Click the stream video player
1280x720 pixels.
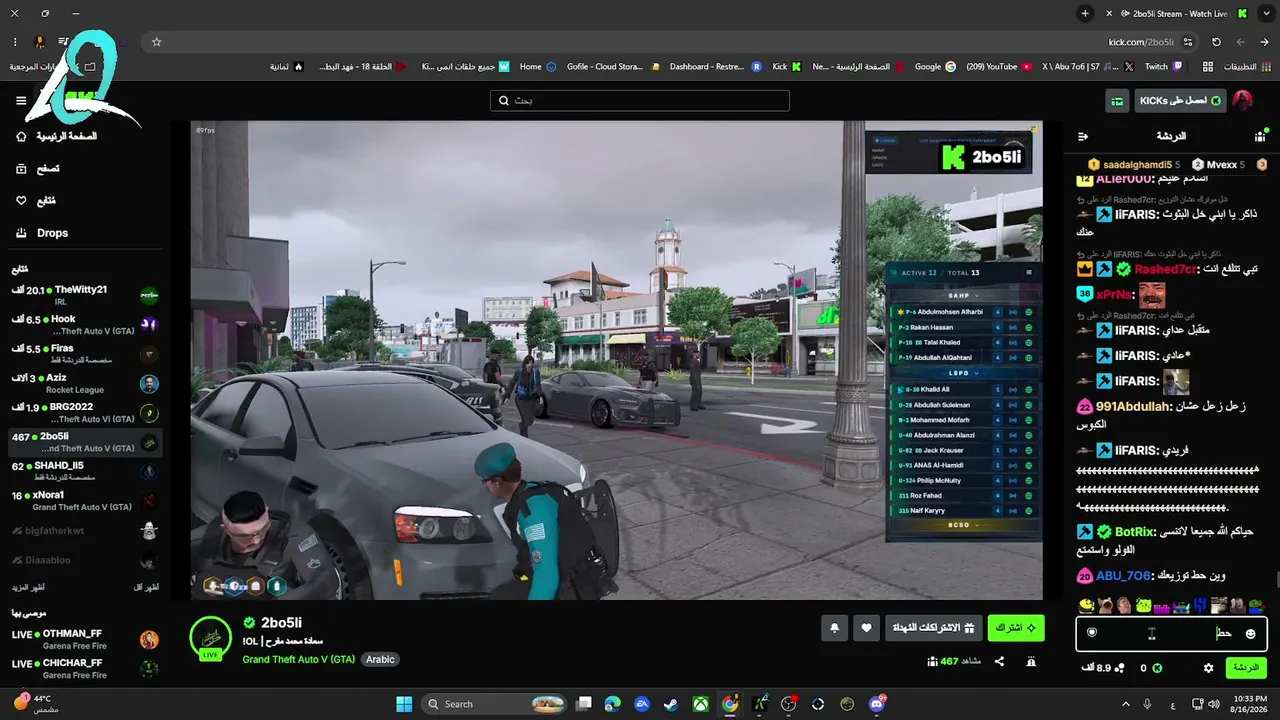coord(617,361)
